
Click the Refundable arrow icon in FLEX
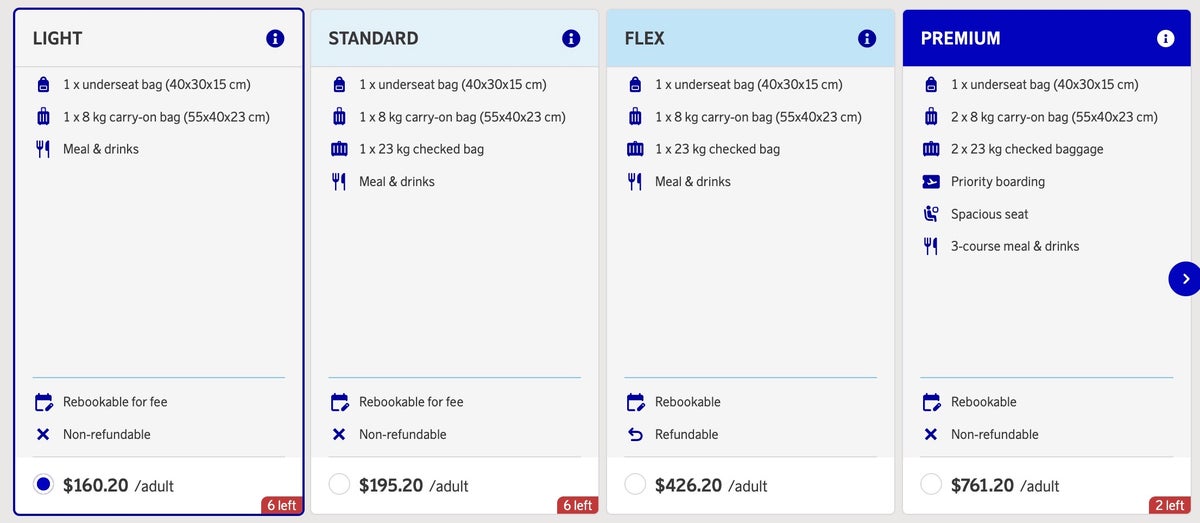(635, 434)
